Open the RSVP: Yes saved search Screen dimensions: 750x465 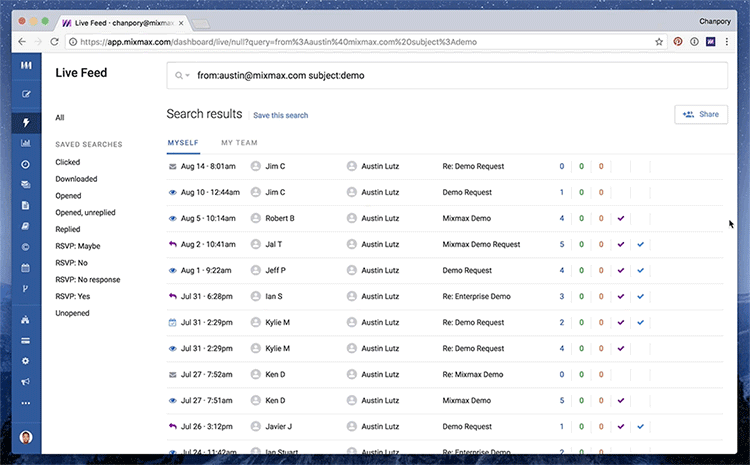[72, 296]
